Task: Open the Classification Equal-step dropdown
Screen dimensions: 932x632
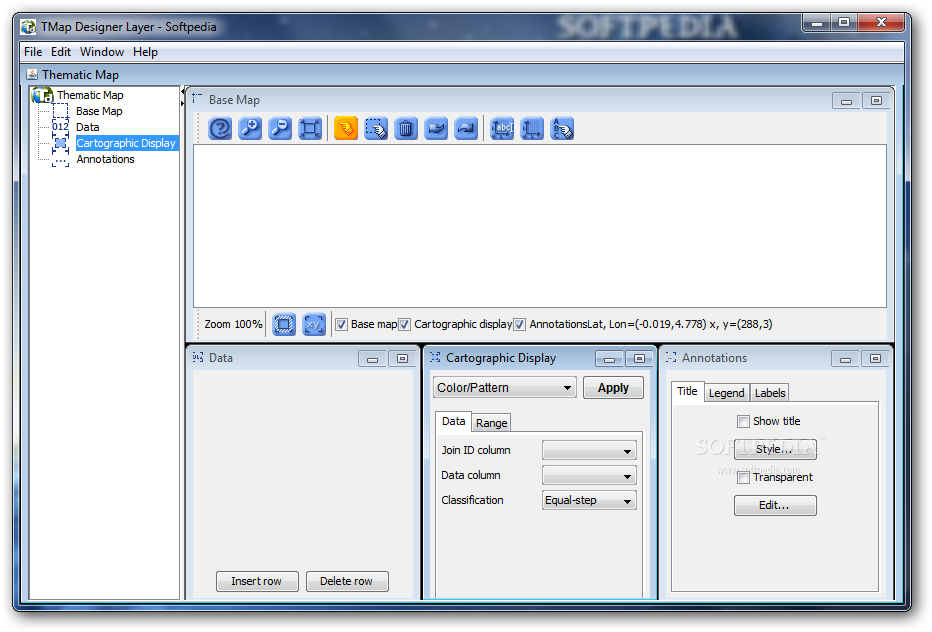Action: pyautogui.click(x=589, y=501)
